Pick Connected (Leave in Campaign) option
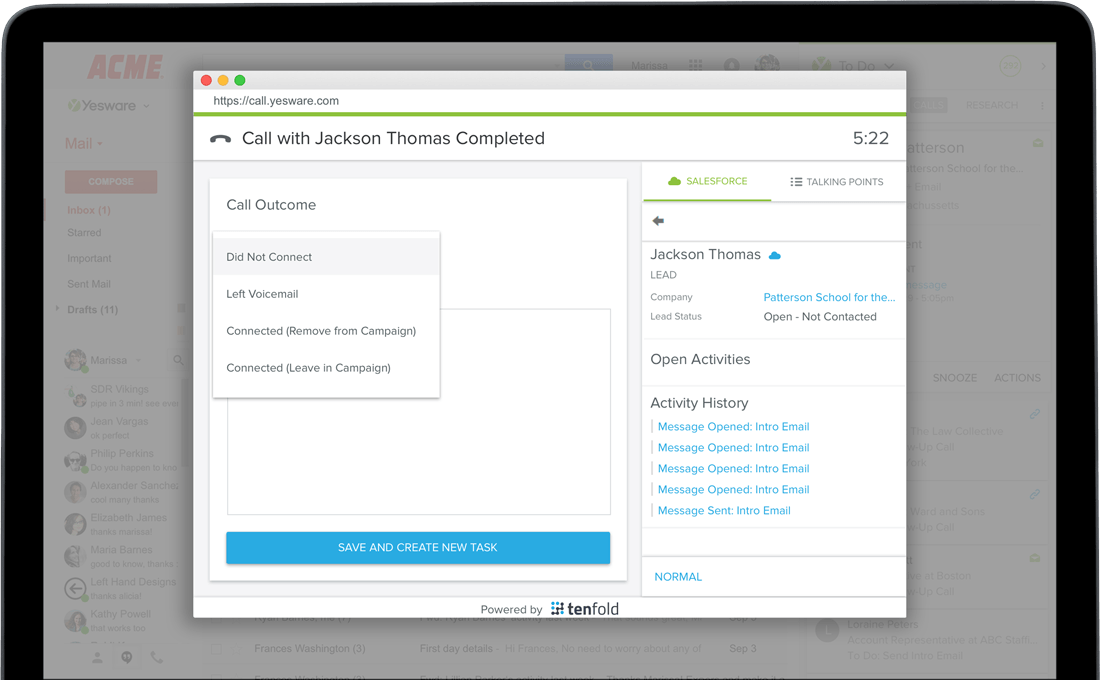The width and height of the screenshot is (1100, 680). [326, 368]
